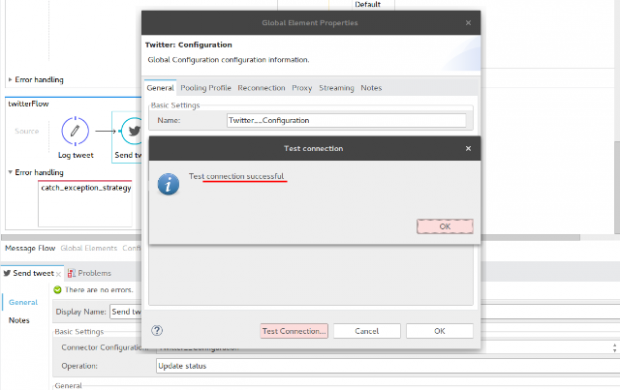
Task: Open the help question mark icon
Action: [x=157, y=330]
